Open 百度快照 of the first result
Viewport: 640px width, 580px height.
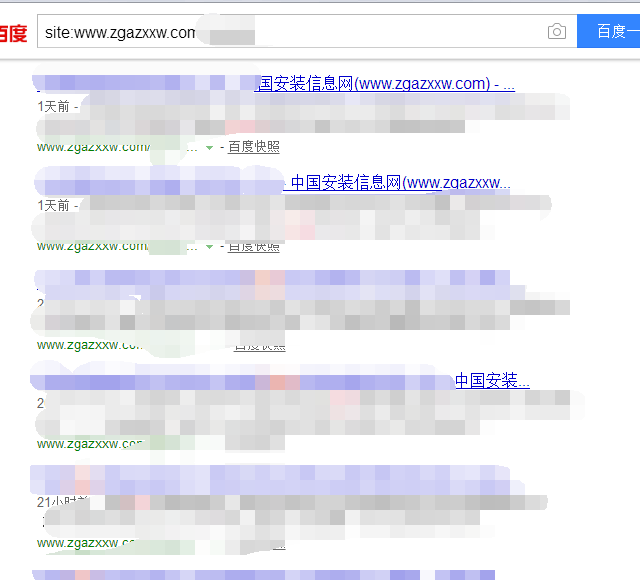tap(253, 147)
